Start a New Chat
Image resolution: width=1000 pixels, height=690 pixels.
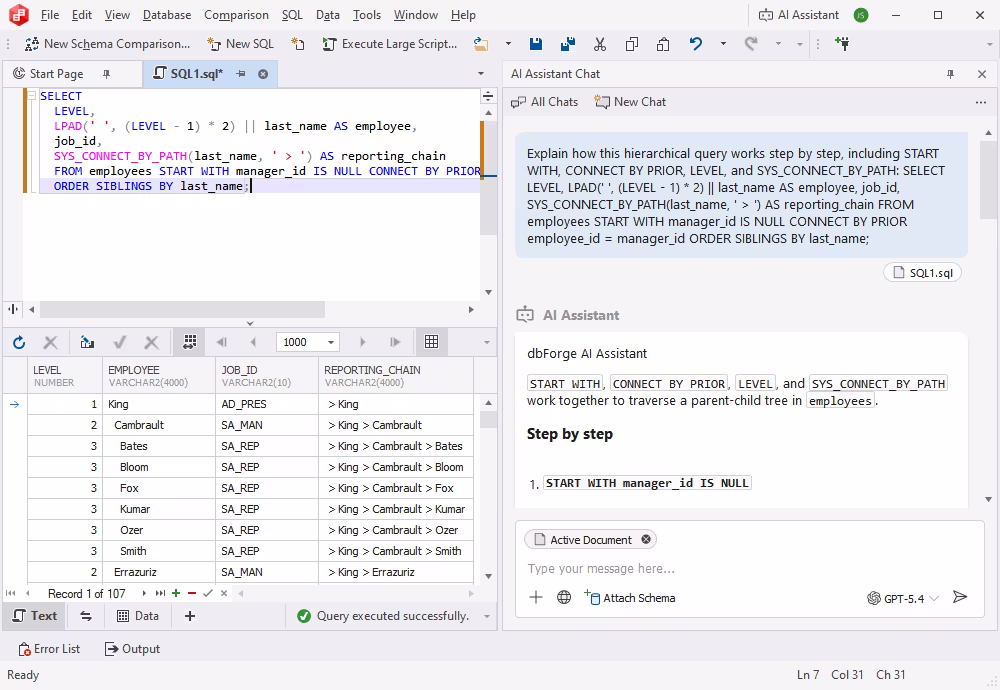coord(630,102)
